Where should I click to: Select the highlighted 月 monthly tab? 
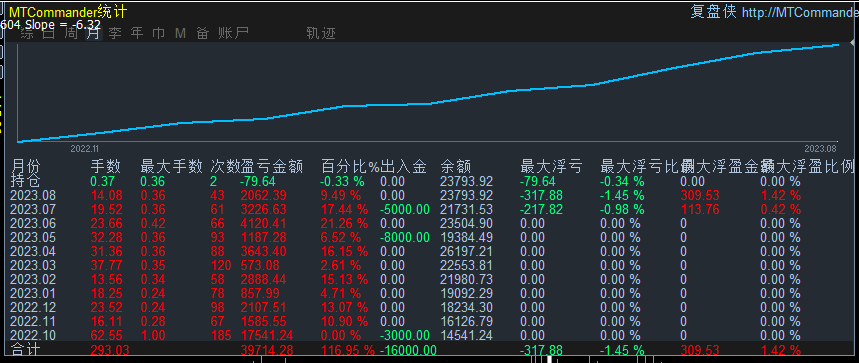(x=93, y=33)
